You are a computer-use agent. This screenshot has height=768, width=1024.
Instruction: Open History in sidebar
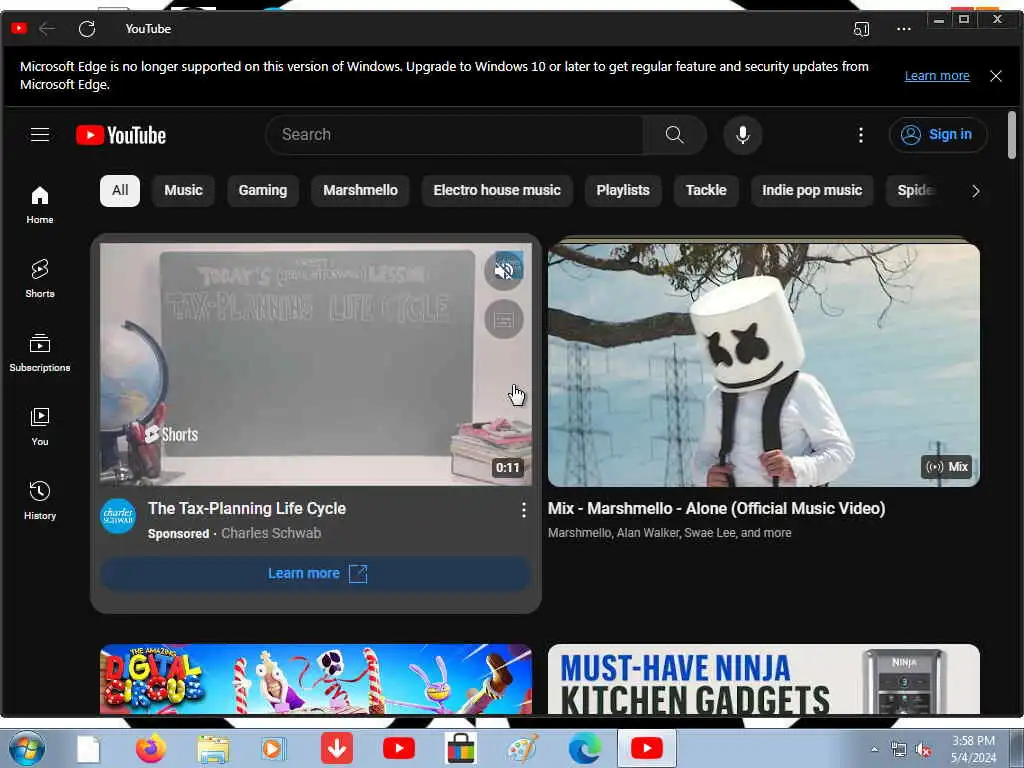[40, 500]
